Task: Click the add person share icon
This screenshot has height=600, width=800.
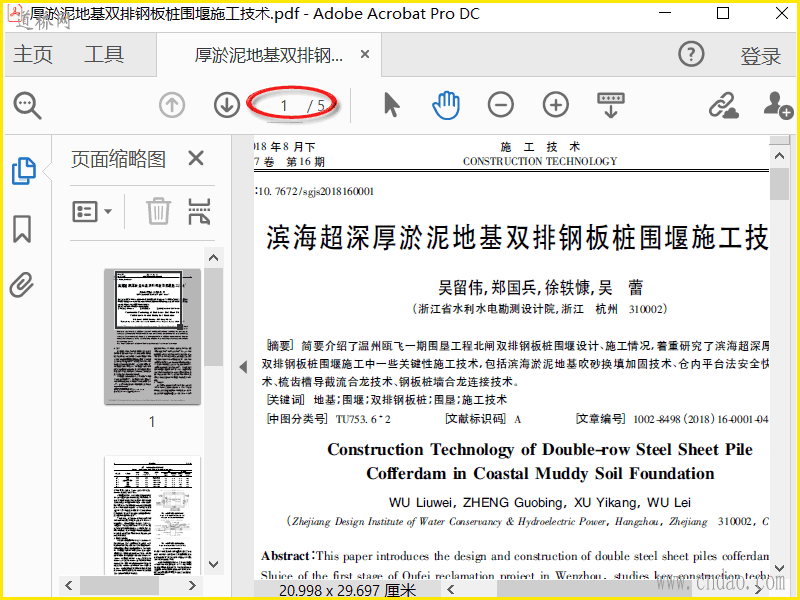Action: 778,105
